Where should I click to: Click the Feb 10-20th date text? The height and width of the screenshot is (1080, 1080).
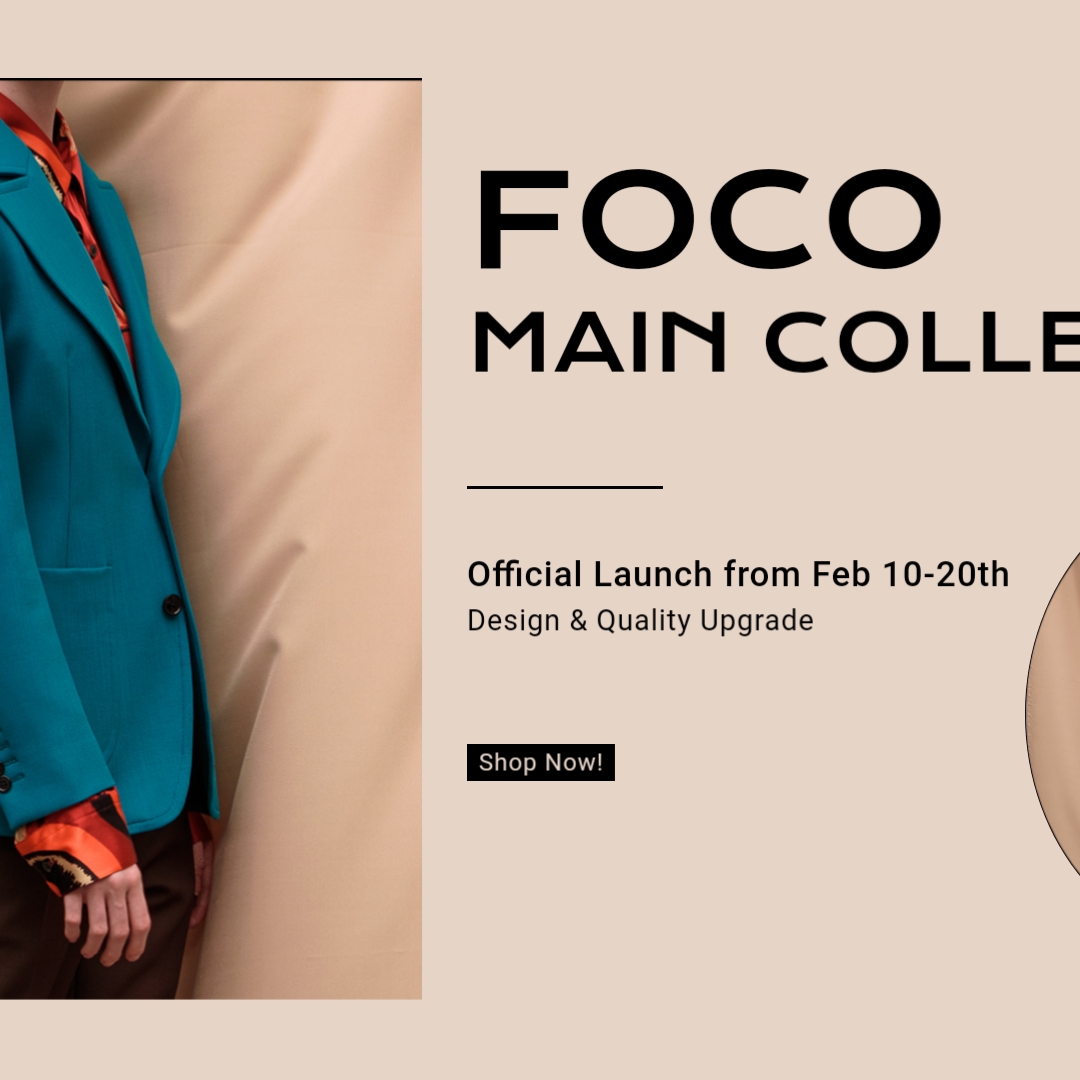pyautogui.click(x=910, y=574)
